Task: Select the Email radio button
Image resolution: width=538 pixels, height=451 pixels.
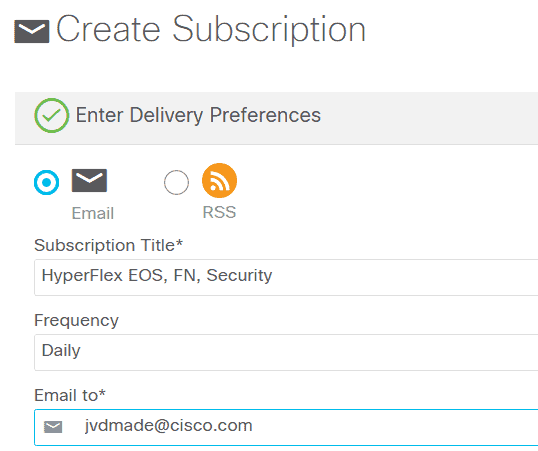Action: click(x=46, y=182)
